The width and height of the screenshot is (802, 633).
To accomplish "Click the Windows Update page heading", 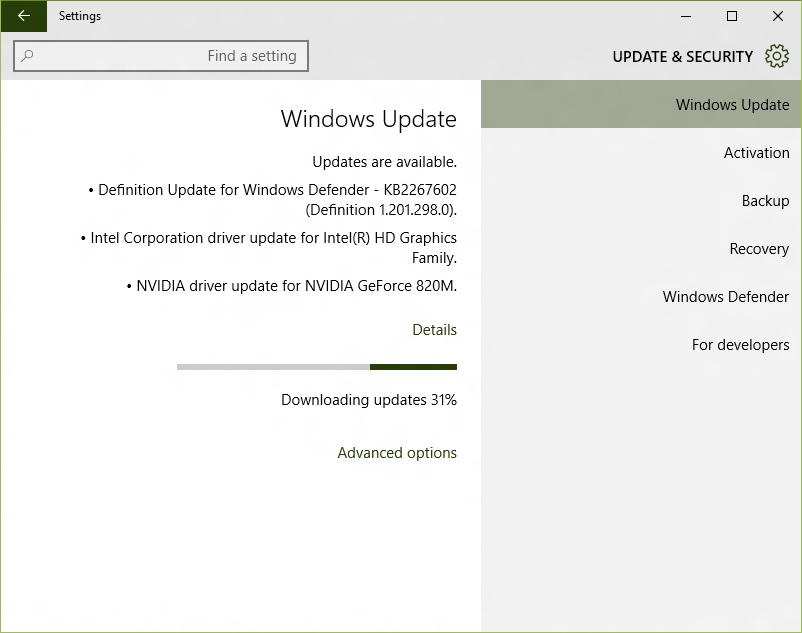I will (x=368, y=119).
